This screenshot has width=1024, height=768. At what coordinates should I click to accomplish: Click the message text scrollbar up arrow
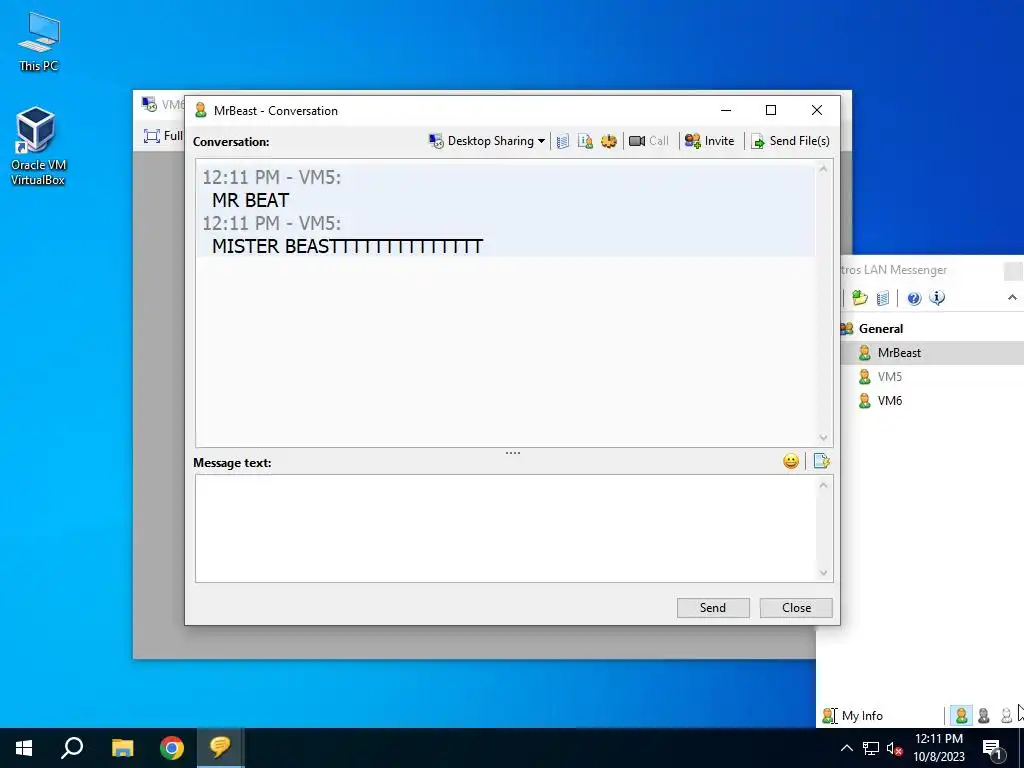pos(823,485)
